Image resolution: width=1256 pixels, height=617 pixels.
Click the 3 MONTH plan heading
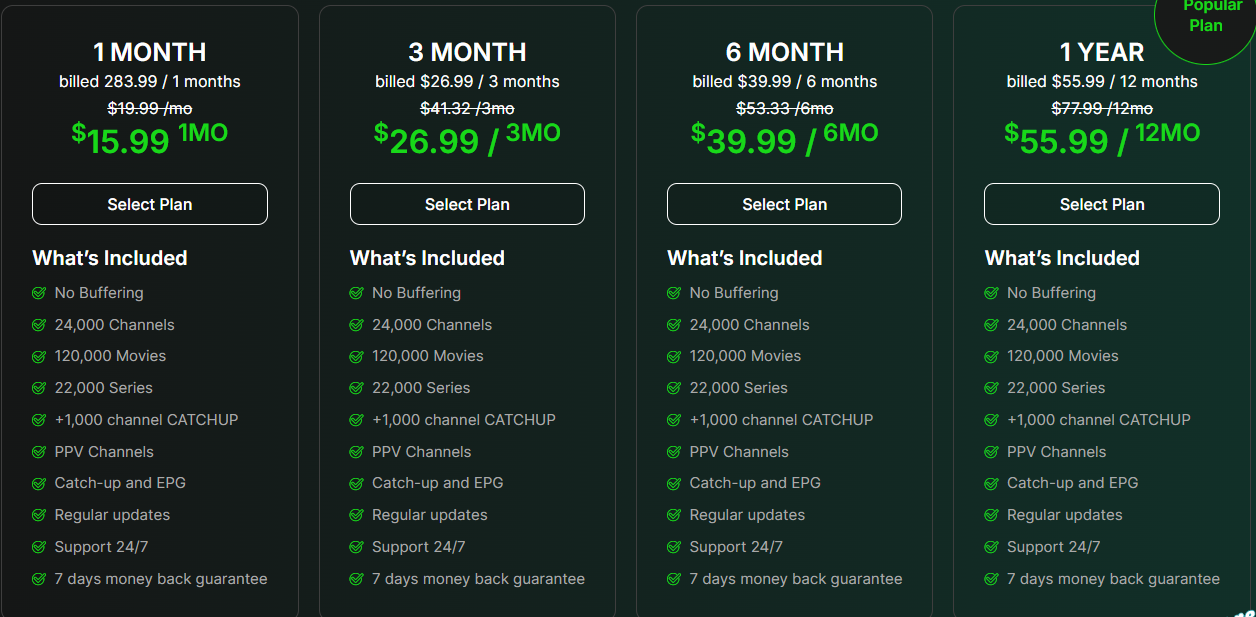click(467, 52)
